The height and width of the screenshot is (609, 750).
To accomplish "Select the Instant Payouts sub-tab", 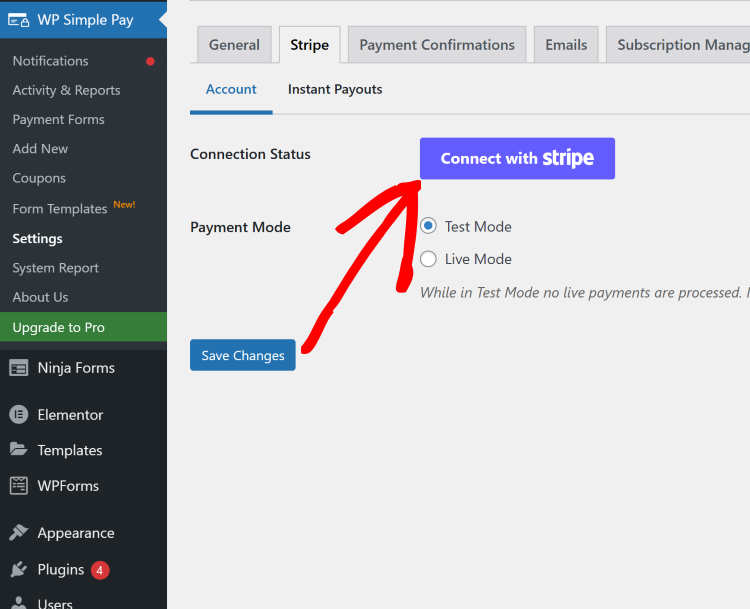I will point(335,89).
